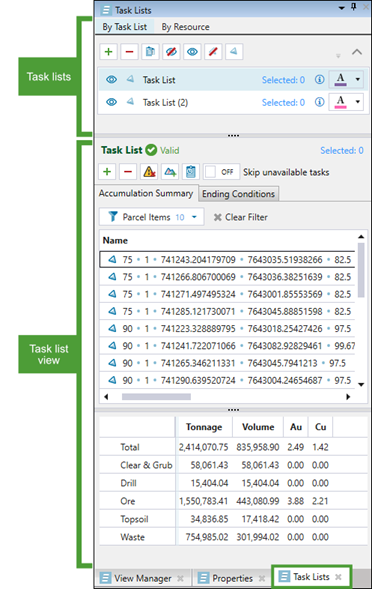Click the warning triangle icon in Task List toolbar
This screenshot has width=372, height=589.
point(149,172)
